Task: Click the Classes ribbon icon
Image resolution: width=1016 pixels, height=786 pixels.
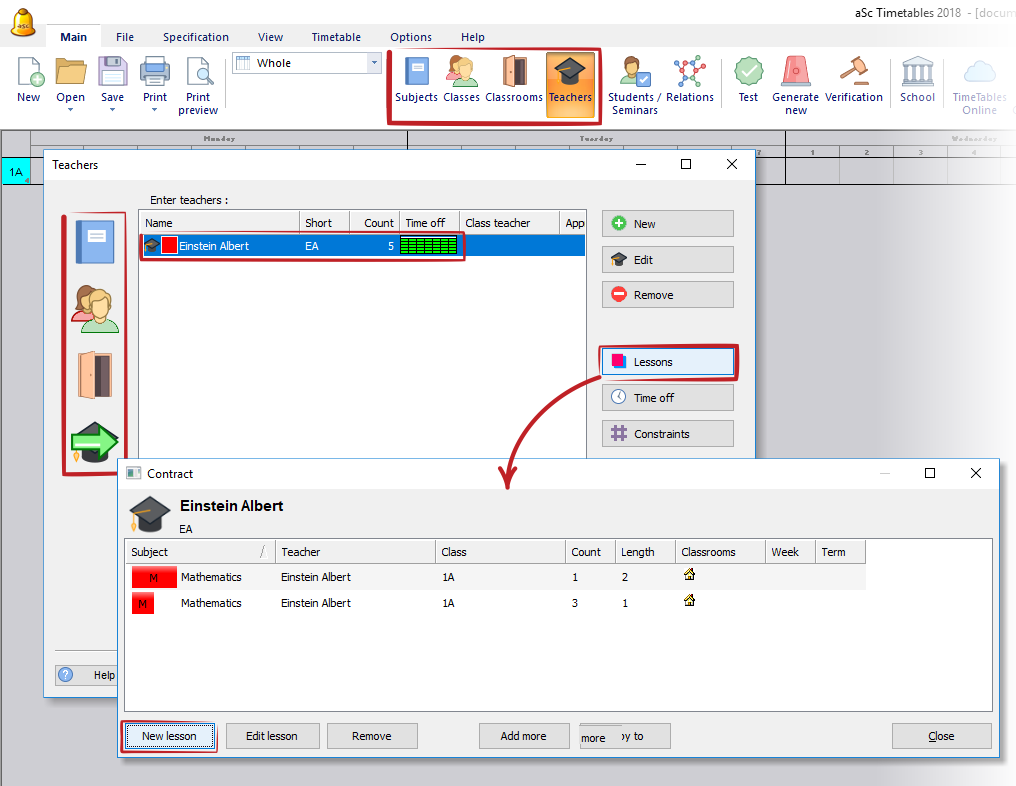Action: pyautogui.click(x=461, y=79)
